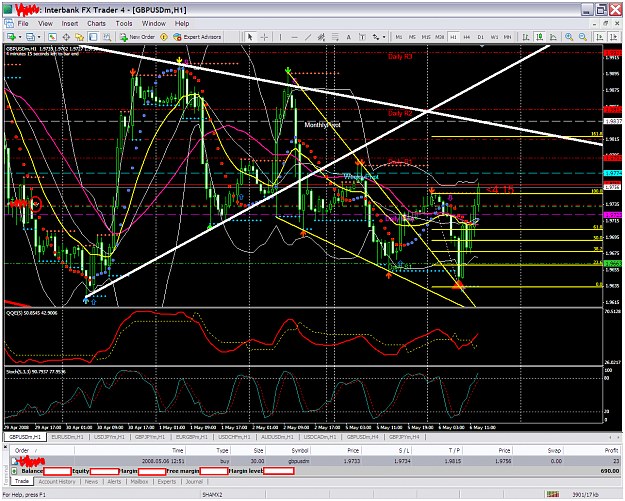Open the File menu
The width and height of the screenshot is (625, 501).
[23, 24]
